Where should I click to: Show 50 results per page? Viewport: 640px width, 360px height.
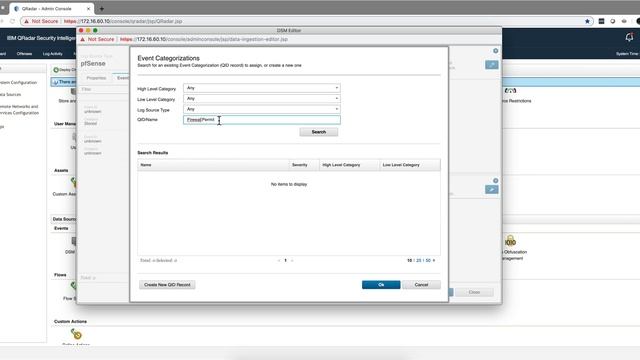(x=428, y=260)
